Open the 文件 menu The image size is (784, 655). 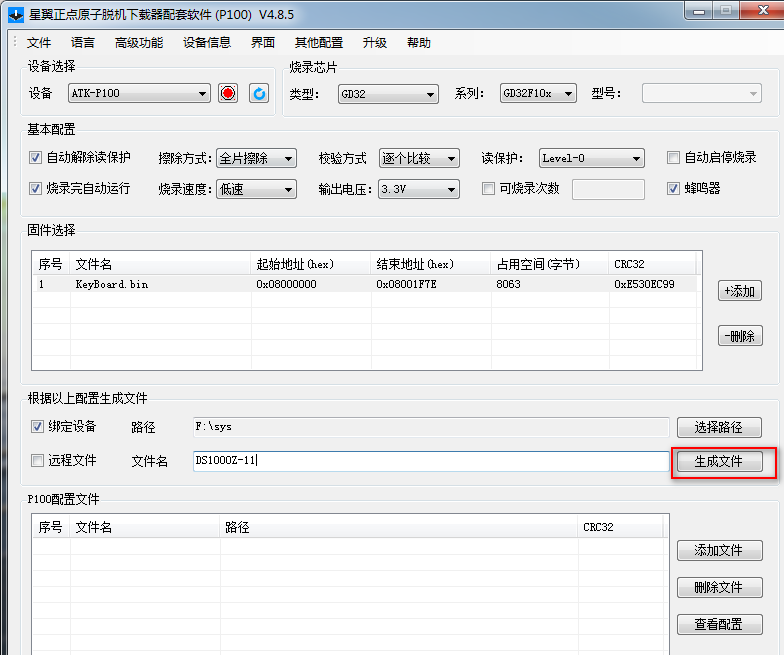[x=39, y=43]
